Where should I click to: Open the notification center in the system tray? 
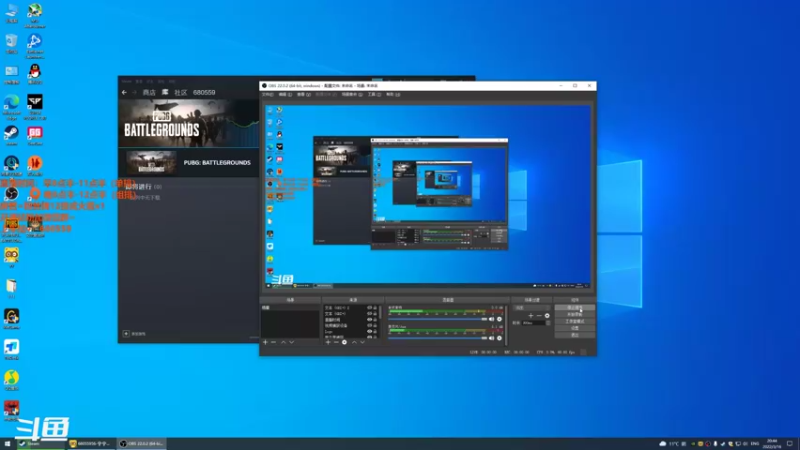(x=790, y=444)
